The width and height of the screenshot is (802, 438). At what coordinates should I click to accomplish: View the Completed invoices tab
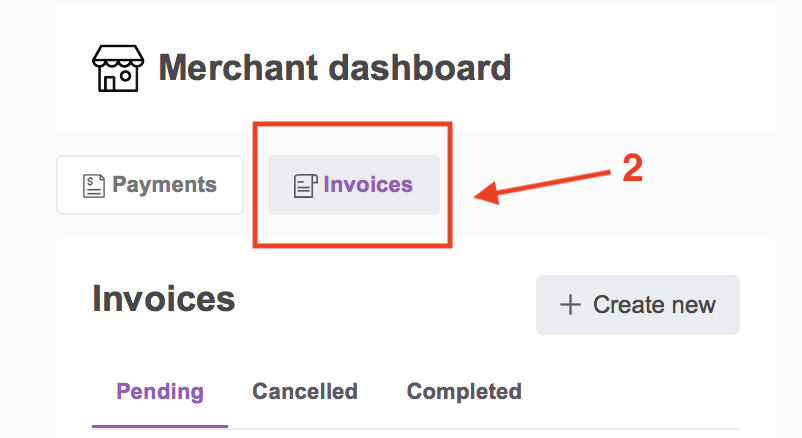[464, 392]
